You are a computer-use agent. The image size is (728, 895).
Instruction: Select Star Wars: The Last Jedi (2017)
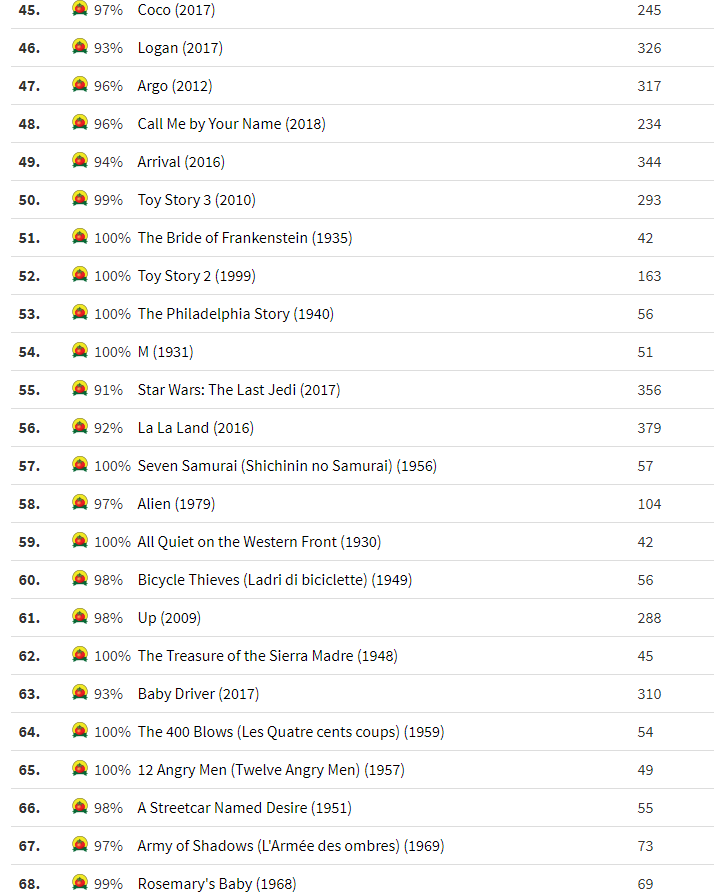tap(238, 390)
